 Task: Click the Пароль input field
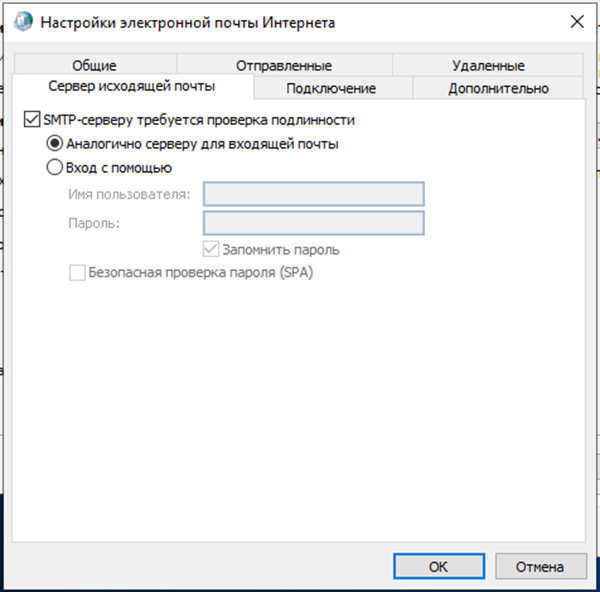[314, 223]
